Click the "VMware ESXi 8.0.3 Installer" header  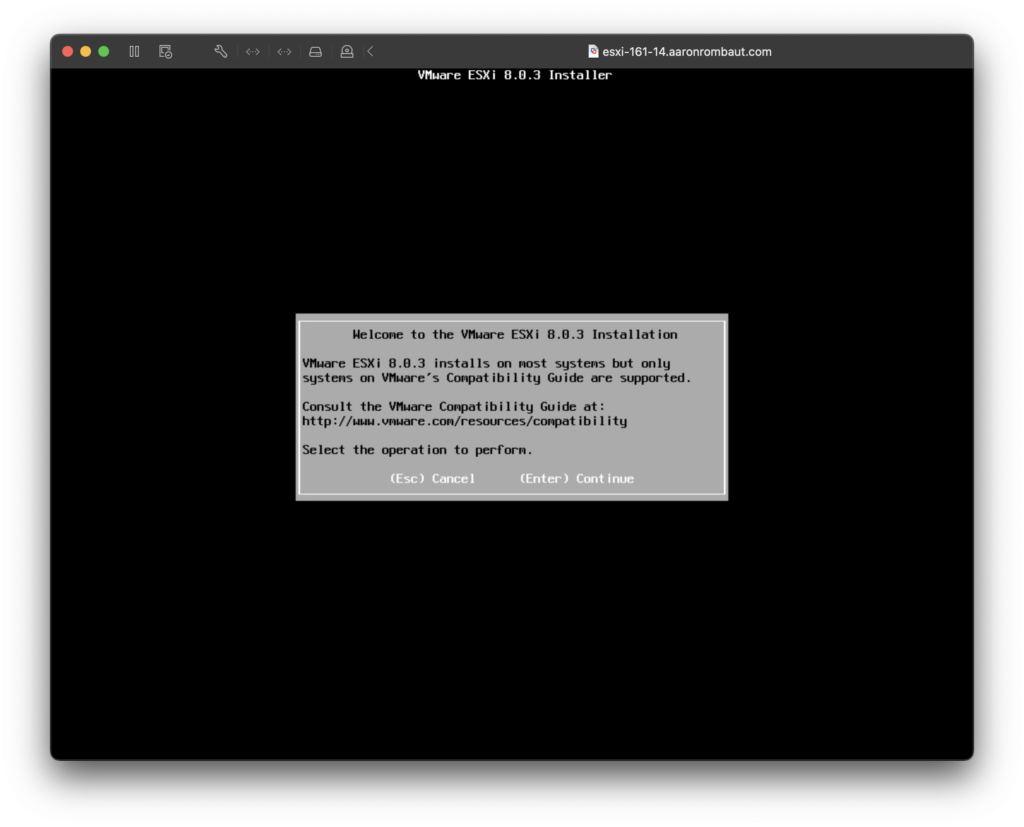coord(514,75)
